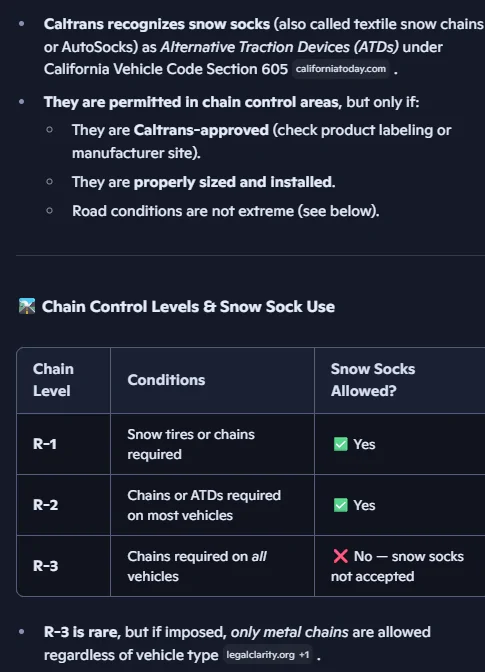Click the green checkmark icon in R-1 row
The image size is (485, 672).
(341, 444)
